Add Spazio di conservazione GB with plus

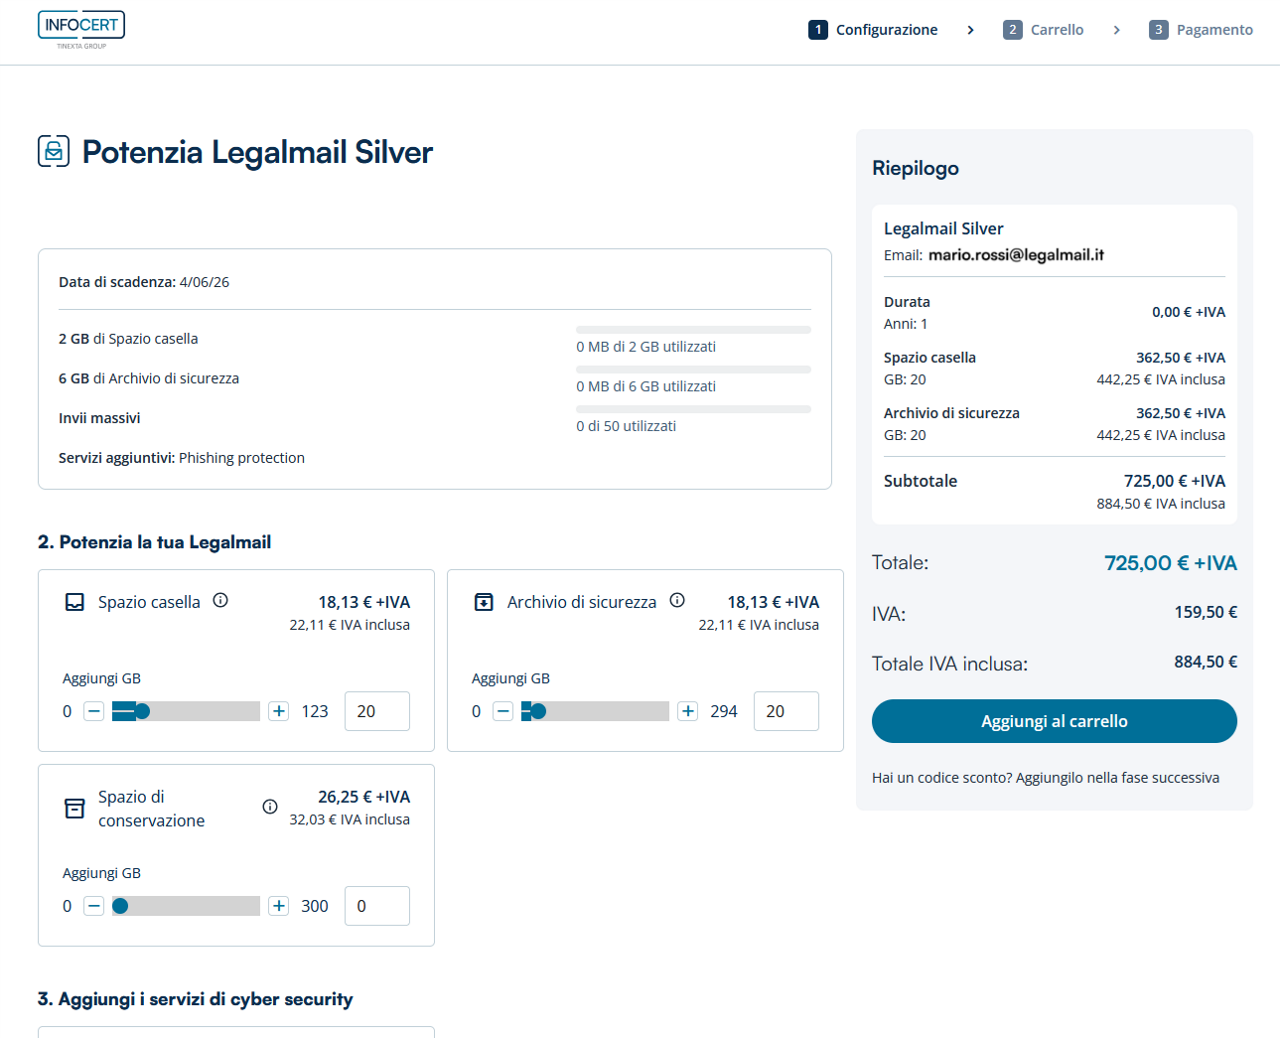pyautogui.click(x=279, y=906)
